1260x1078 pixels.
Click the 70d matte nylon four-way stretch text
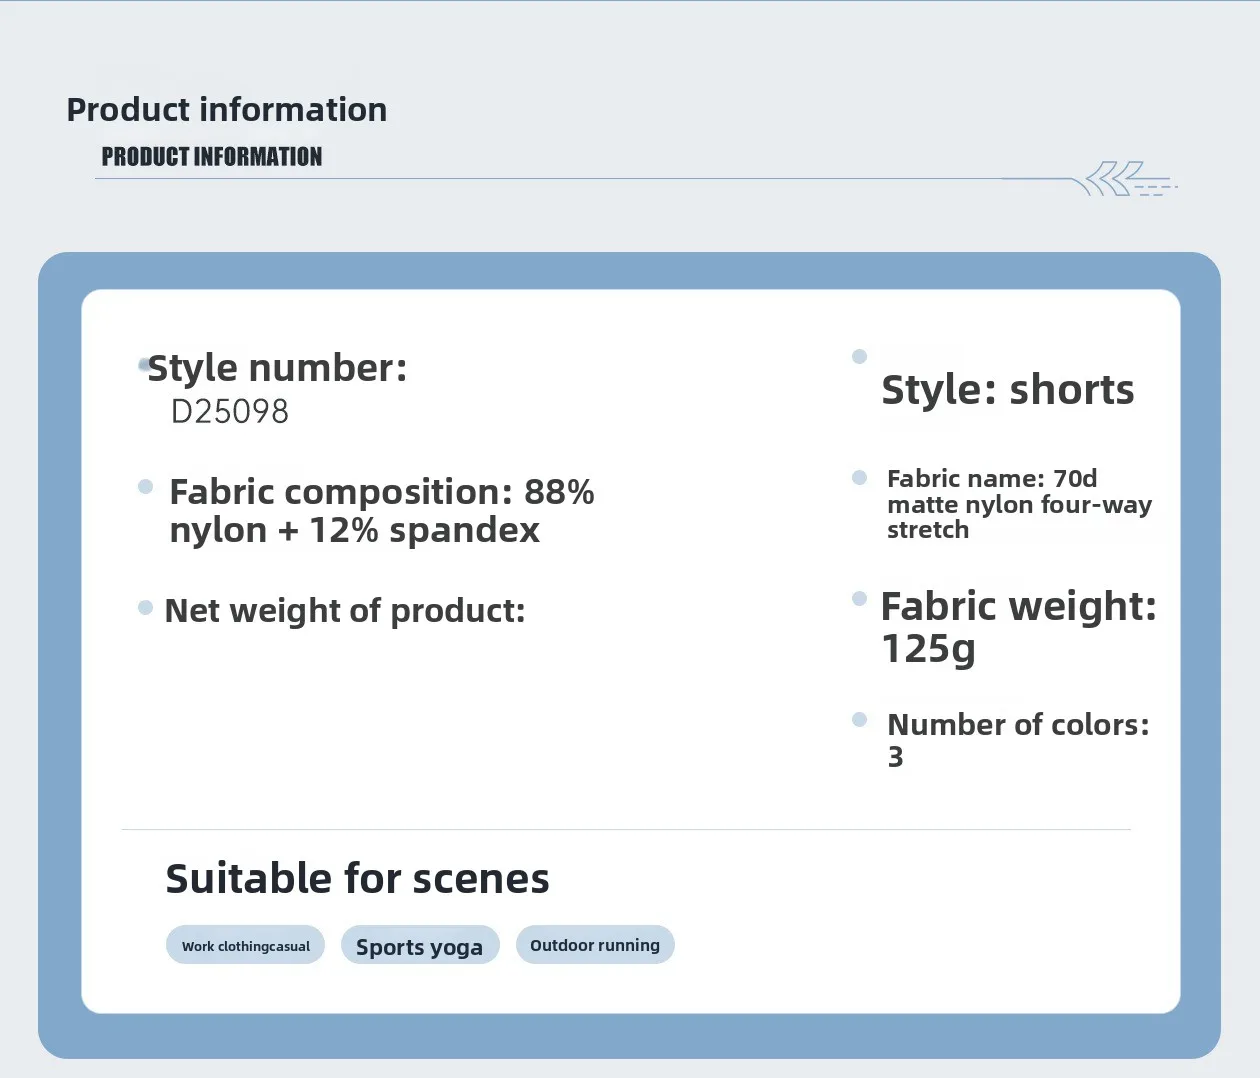(x=1019, y=504)
